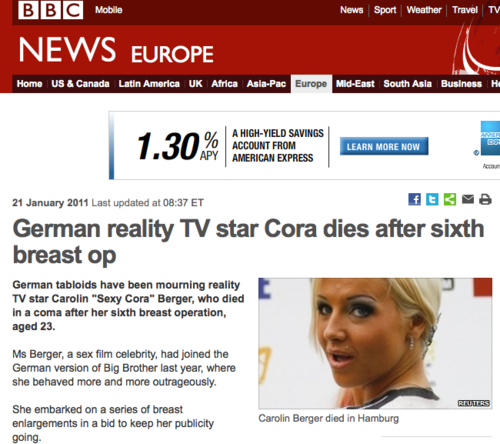Print the article printer icon
500x444 pixels.
(x=485, y=199)
